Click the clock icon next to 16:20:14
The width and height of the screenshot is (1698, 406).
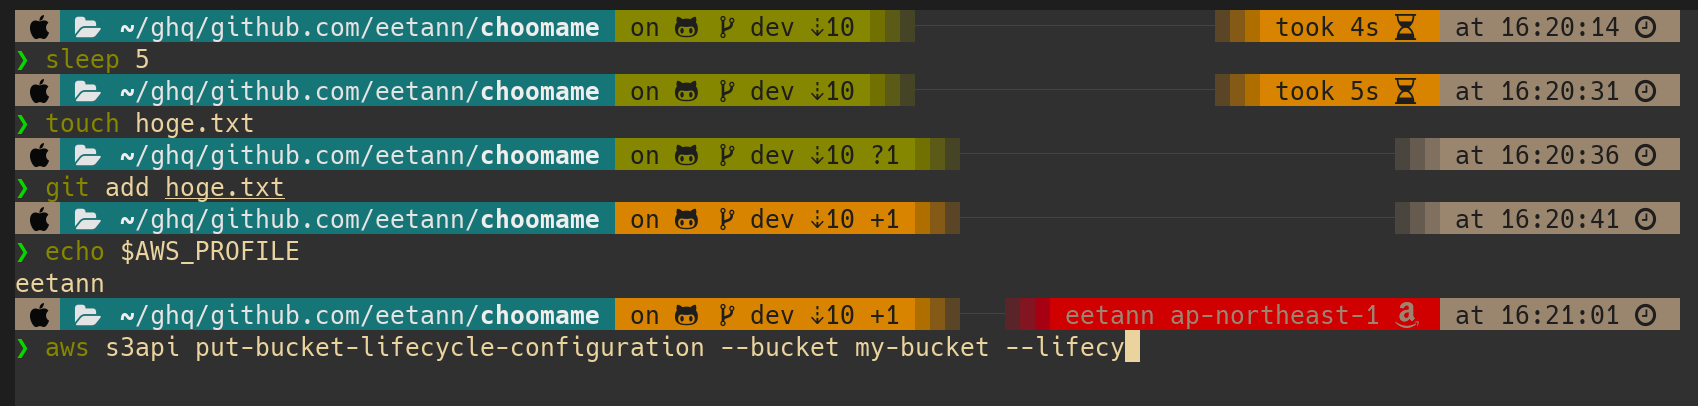tap(1645, 27)
